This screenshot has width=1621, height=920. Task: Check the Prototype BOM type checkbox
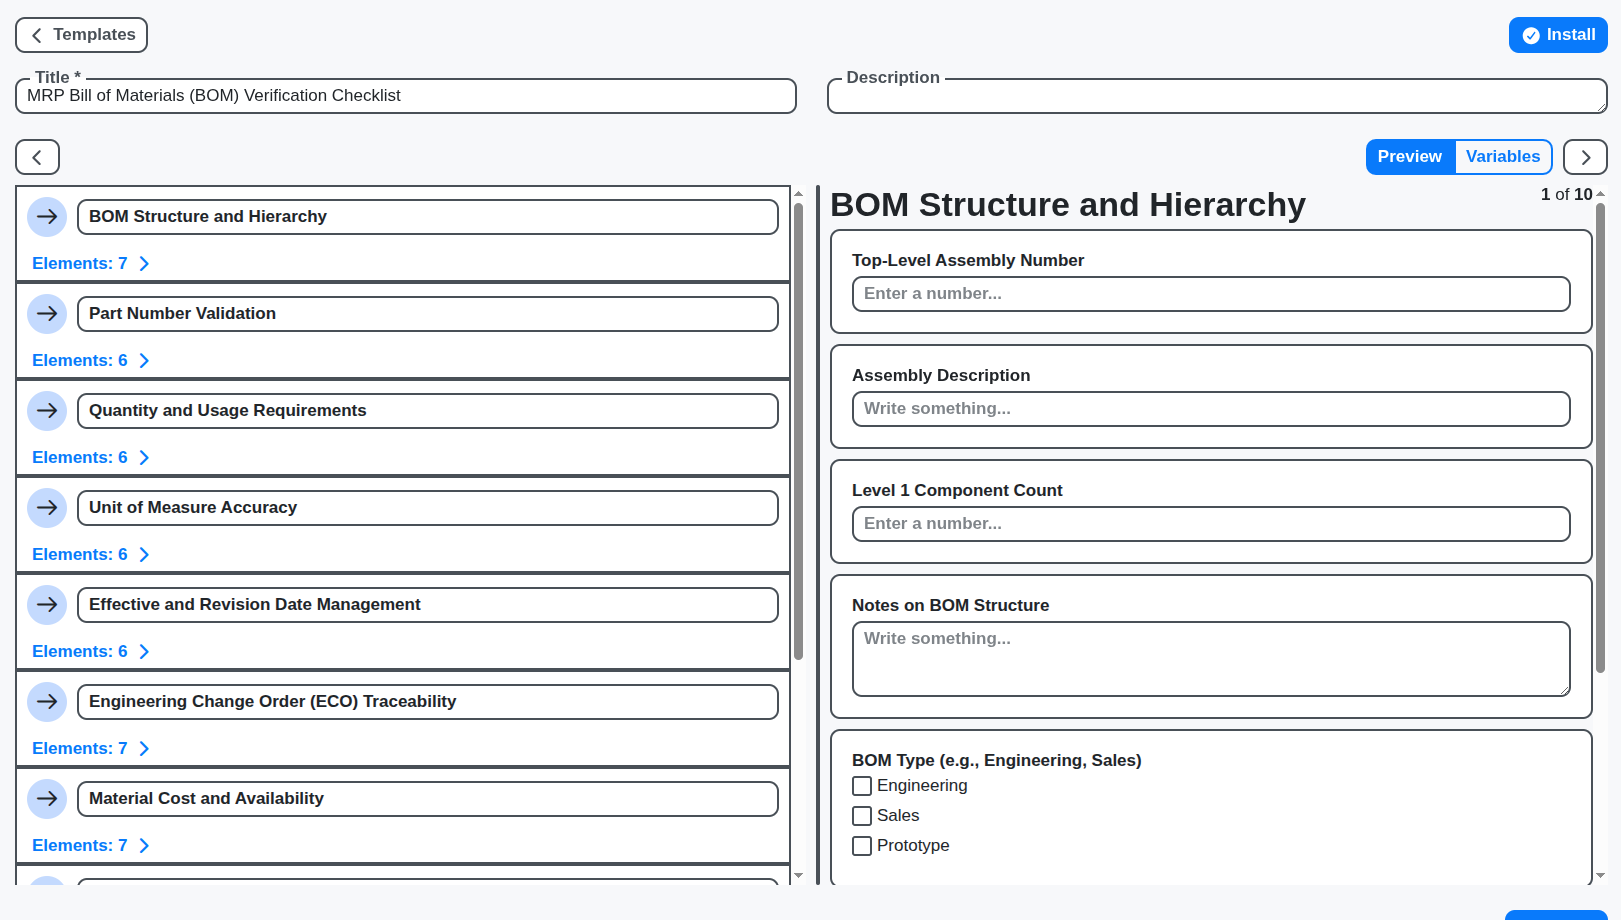click(x=861, y=846)
